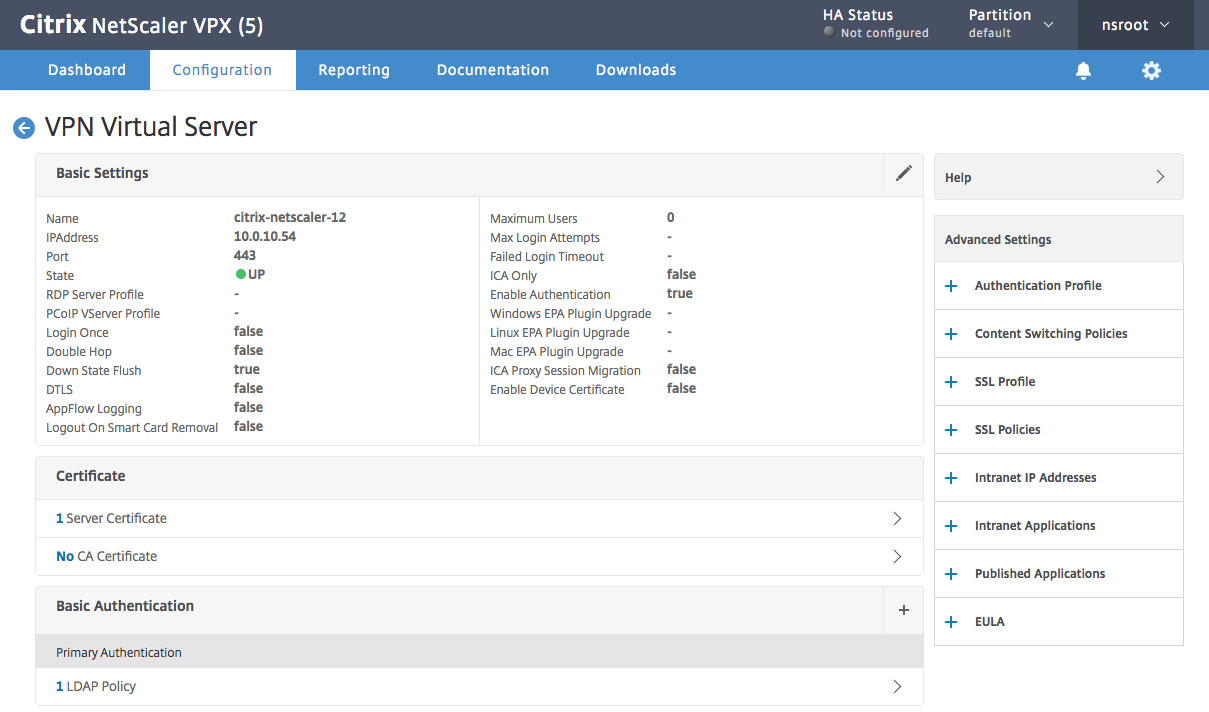Click plus icon for SSL Policies
1209x712 pixels.
tap(951, 430)
